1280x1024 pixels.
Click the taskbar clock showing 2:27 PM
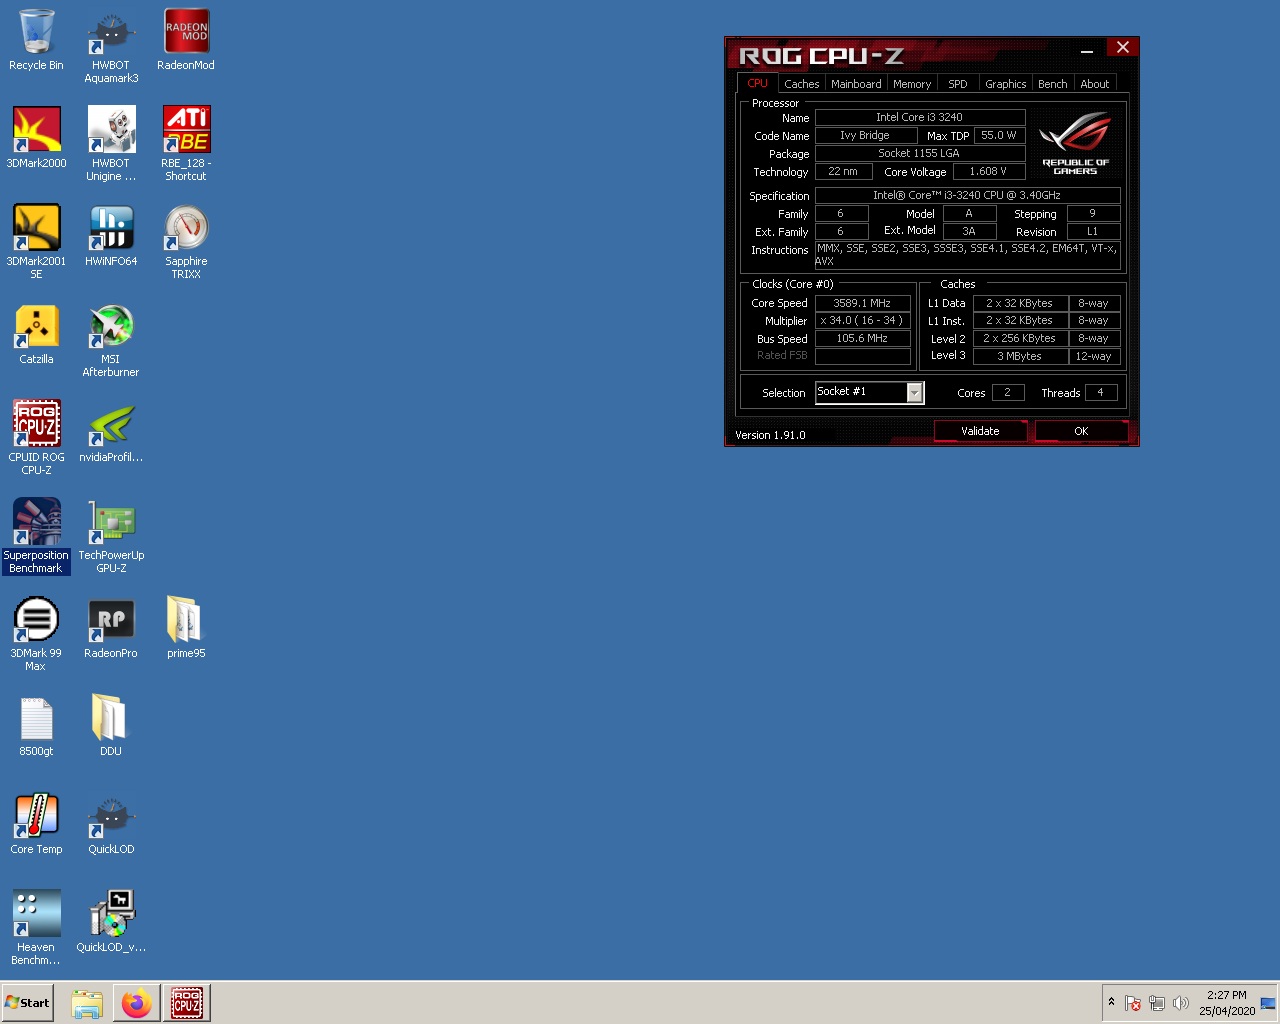(1227, 1003)
